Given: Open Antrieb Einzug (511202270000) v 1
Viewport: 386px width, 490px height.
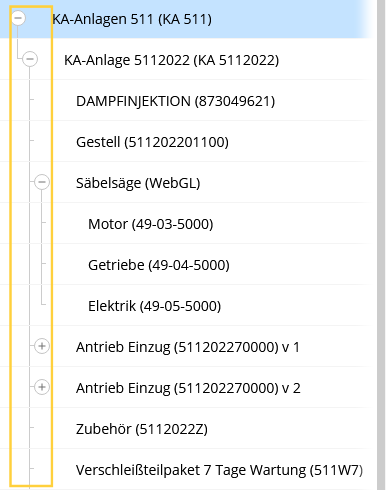Looking at the screenshot, I should [188, 347].
